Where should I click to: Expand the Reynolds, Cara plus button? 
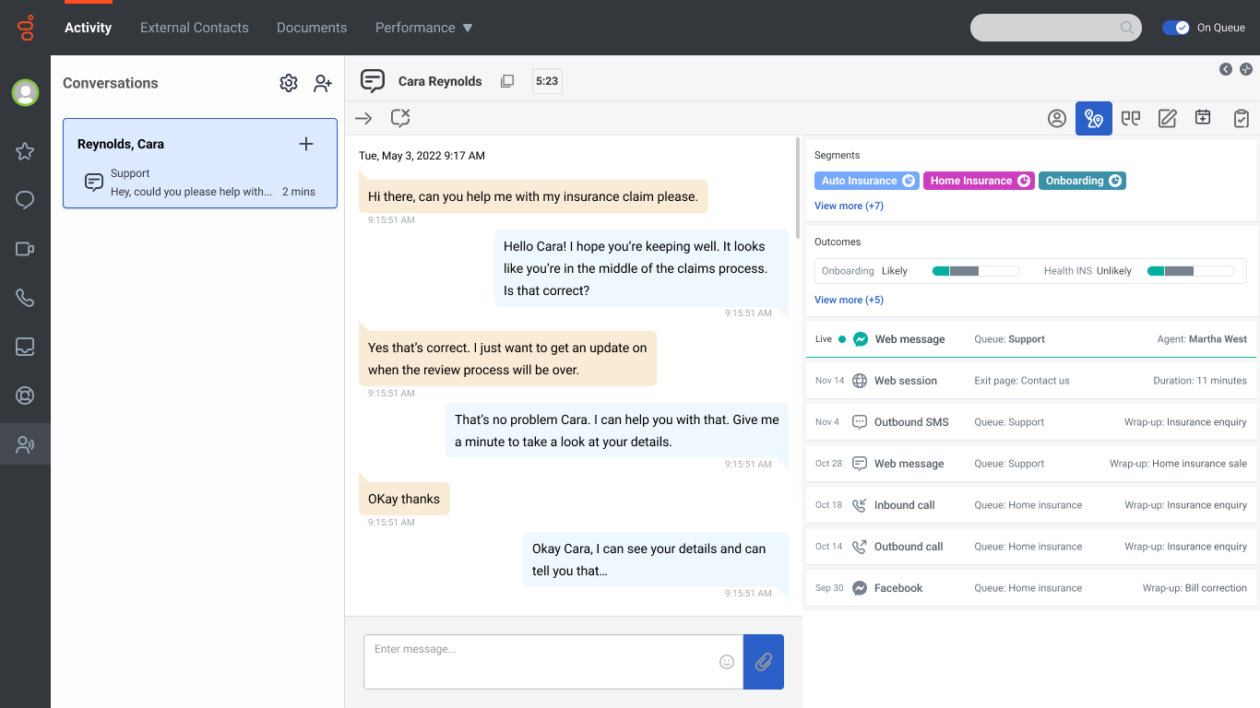pyautogui.click(x=306, y=144)
